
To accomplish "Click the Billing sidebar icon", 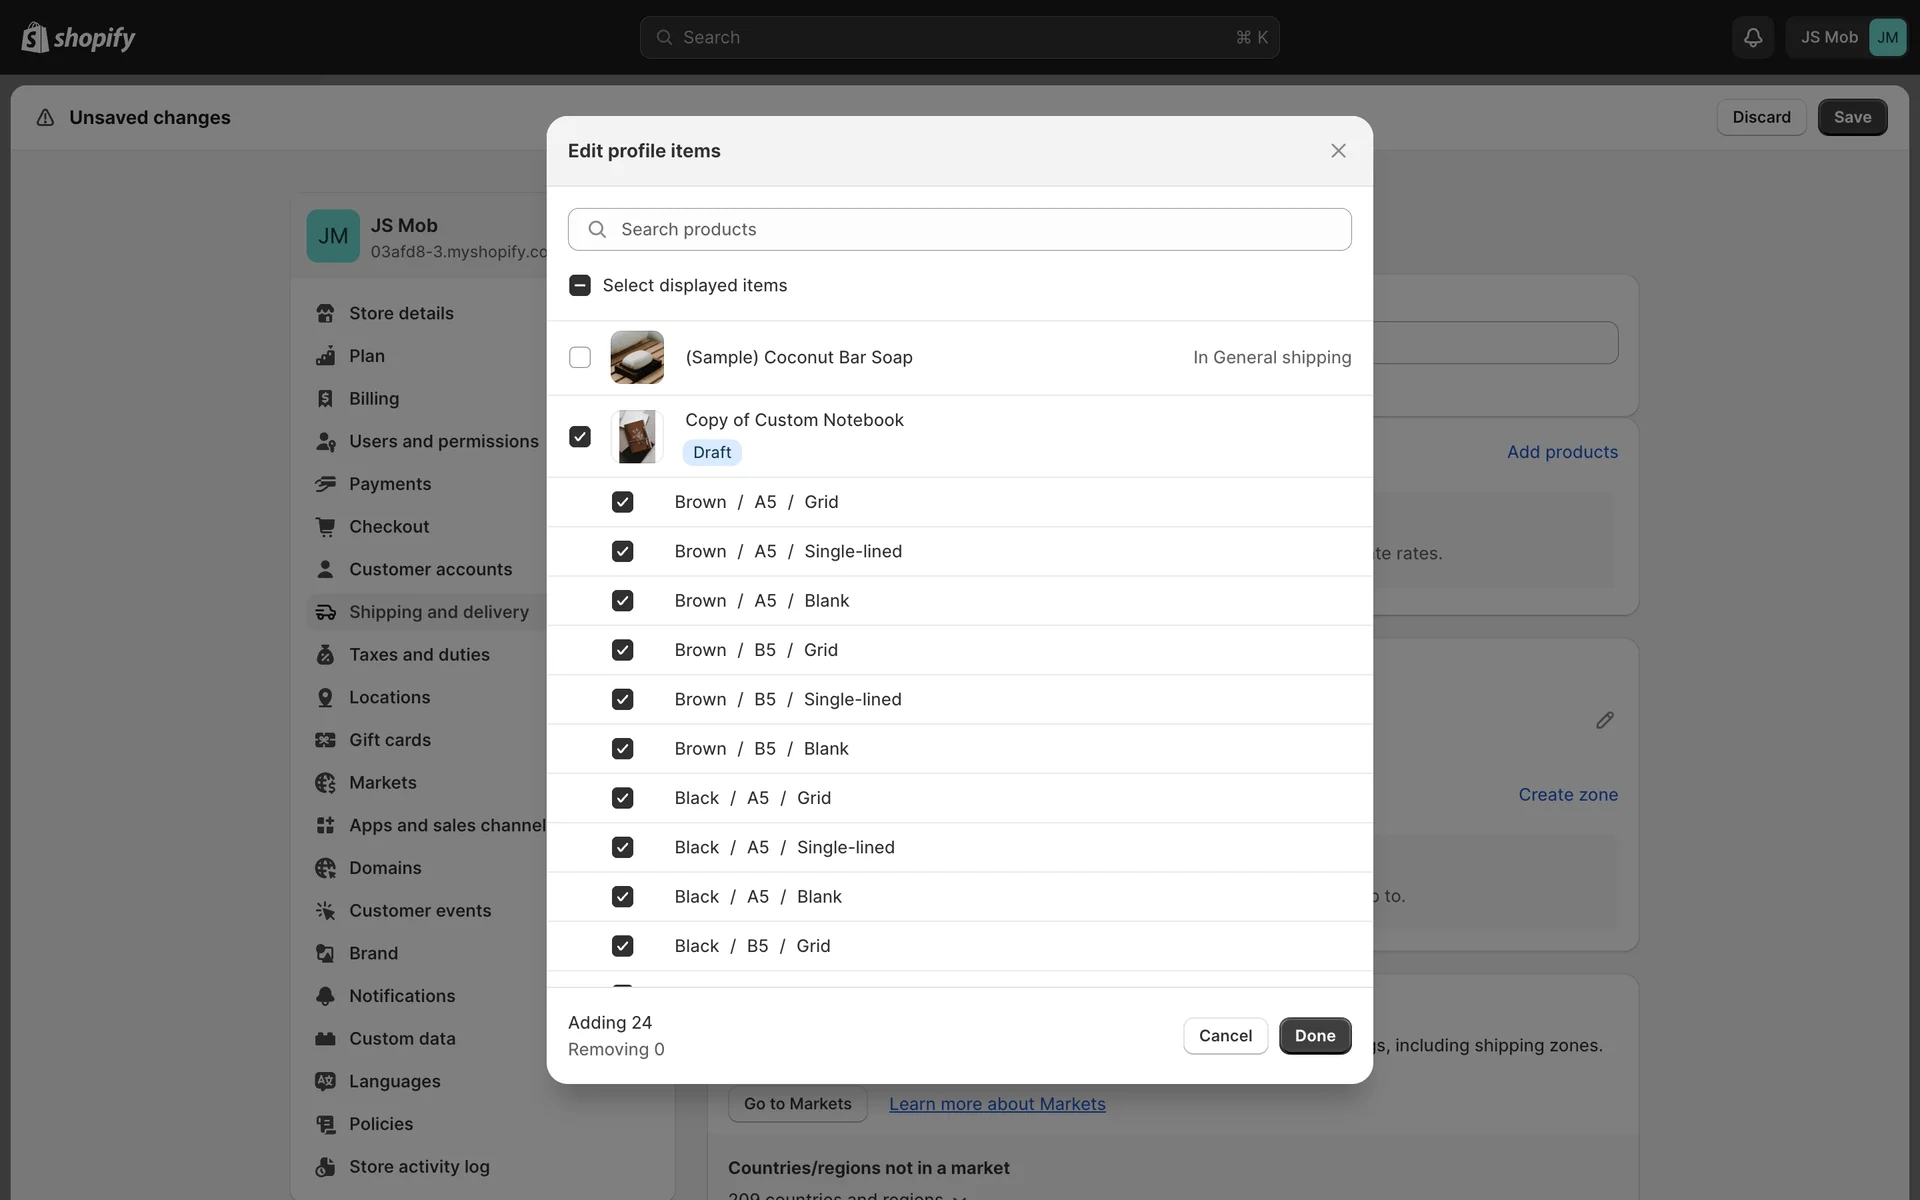I will pyautogui.click(x=325, y=399).
